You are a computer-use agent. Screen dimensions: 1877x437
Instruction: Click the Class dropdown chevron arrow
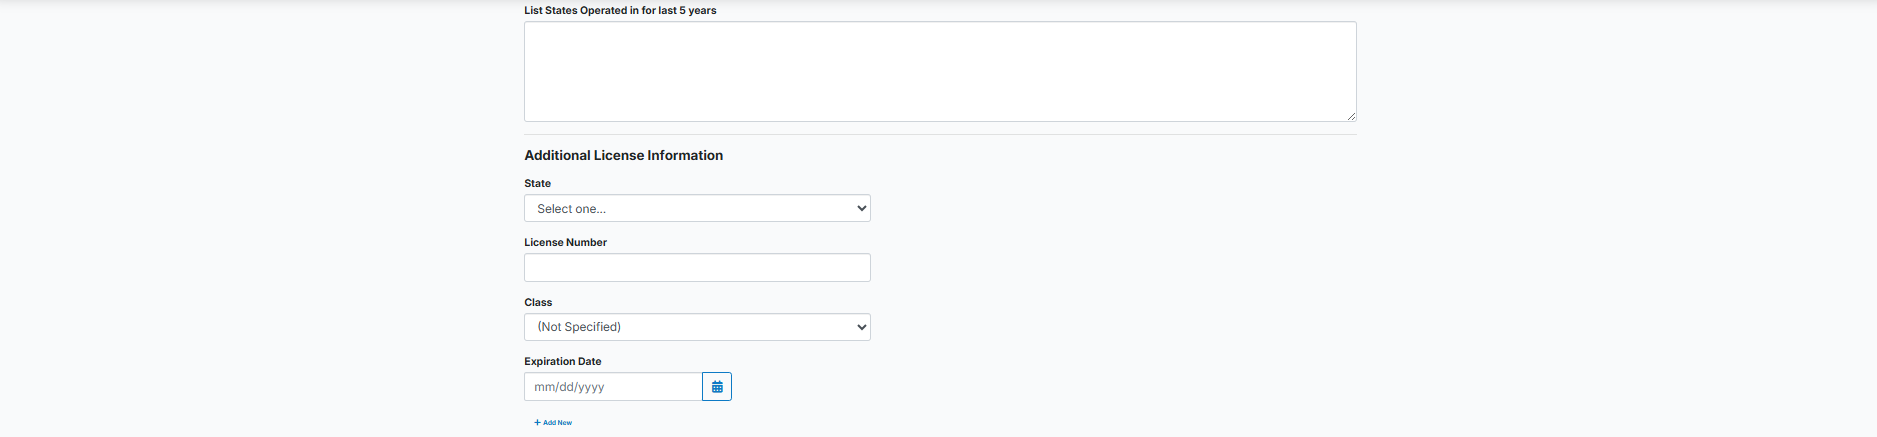click(861, 327)
